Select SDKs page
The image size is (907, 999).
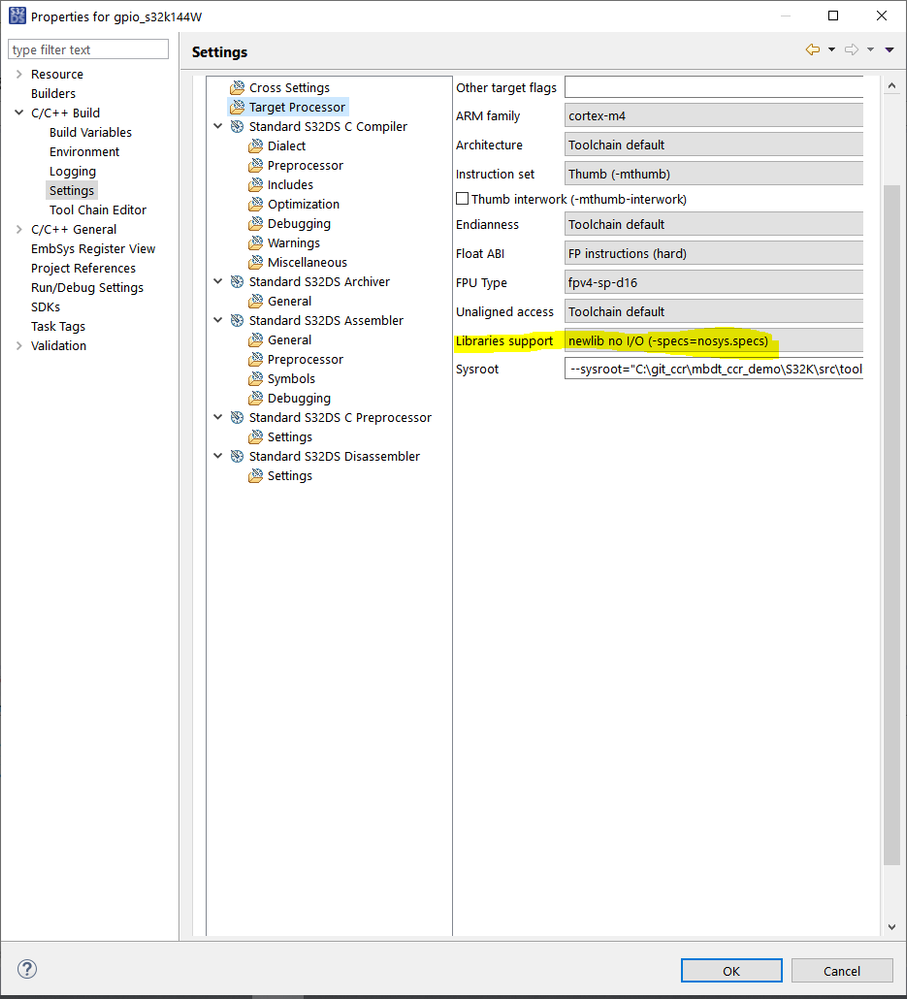[45, 307]
